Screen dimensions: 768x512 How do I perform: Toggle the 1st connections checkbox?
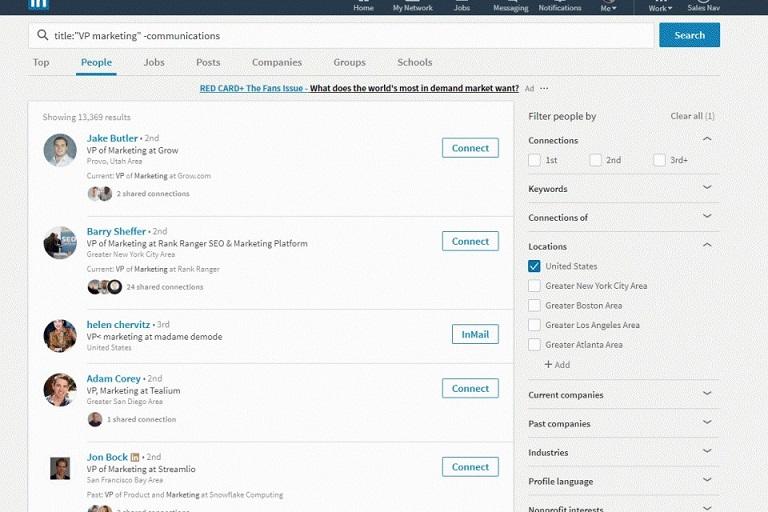(x=534, y=160)
